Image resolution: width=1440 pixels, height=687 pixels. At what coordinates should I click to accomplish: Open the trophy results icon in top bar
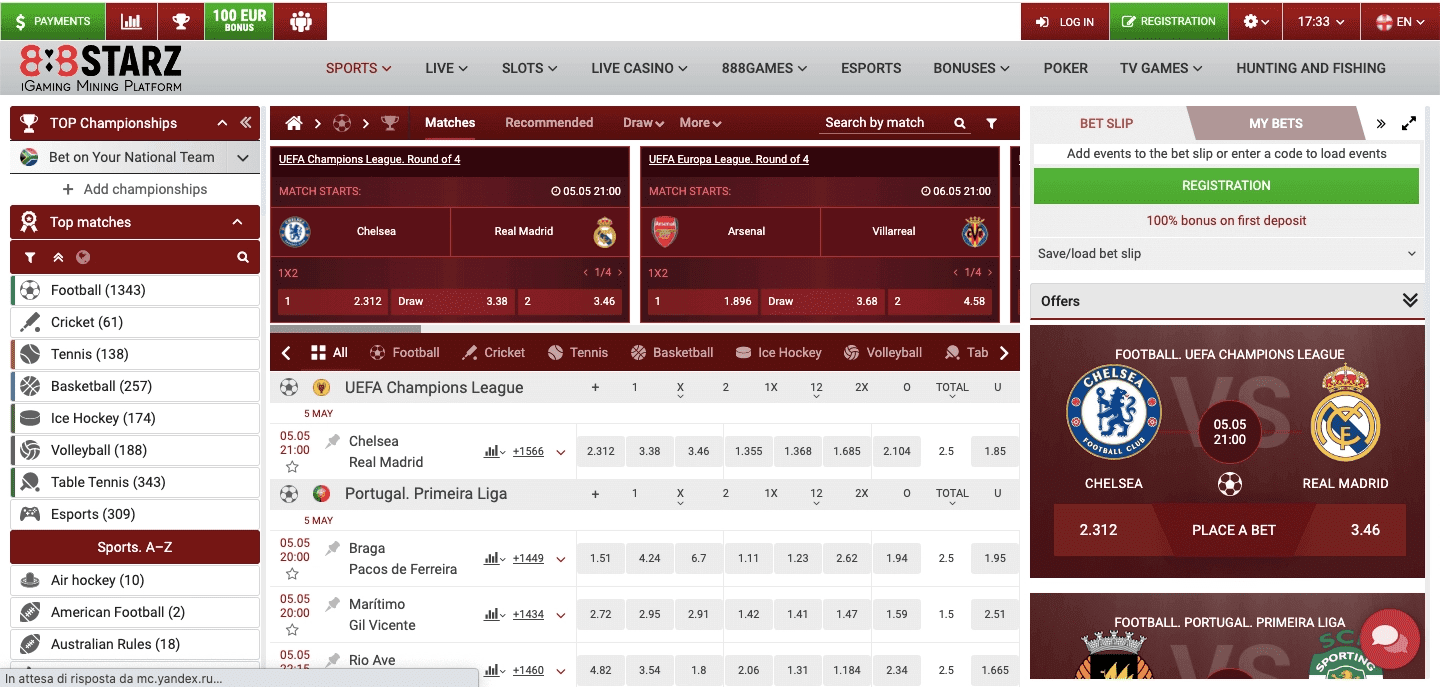[x=181, y=21]
